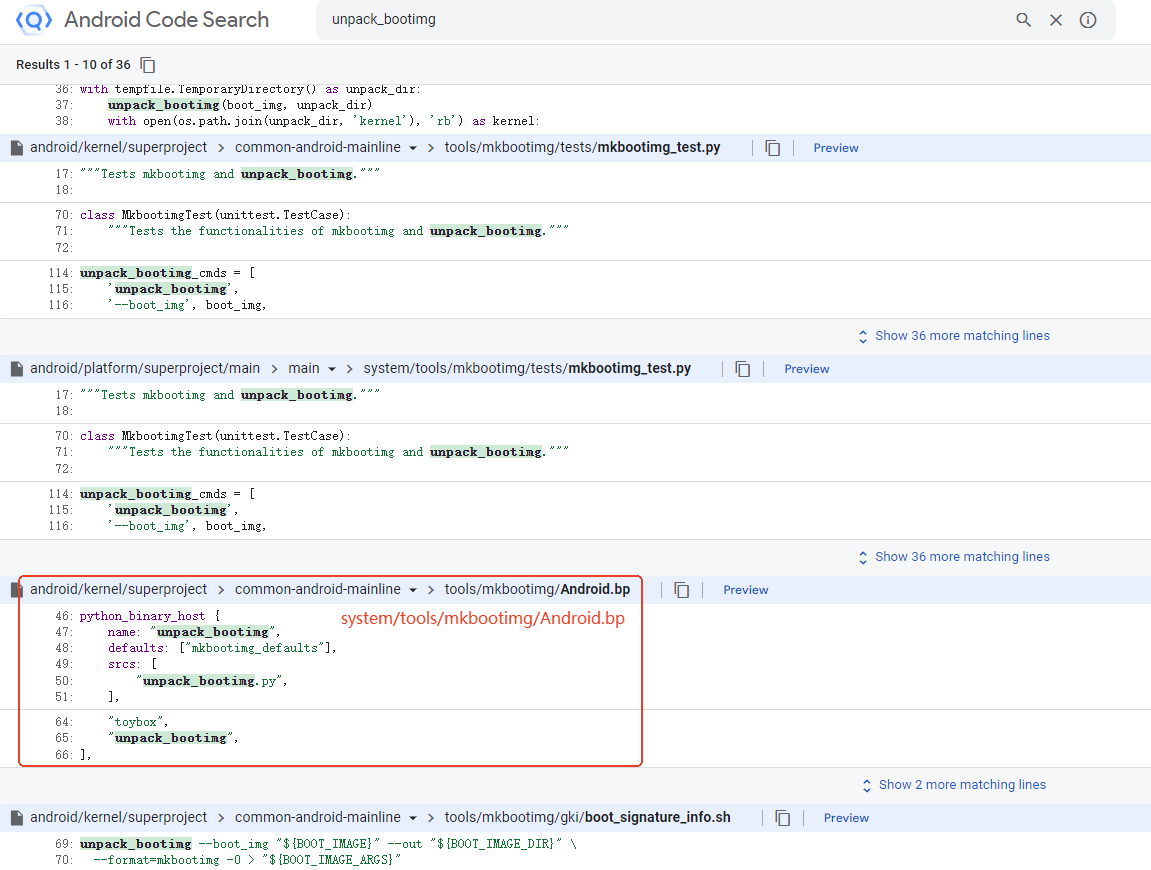1151x870 pixels.
Task: Open tools/mkbootimg/gki/boot_signature_info.sh link
Action: click(x=587, y=817)
